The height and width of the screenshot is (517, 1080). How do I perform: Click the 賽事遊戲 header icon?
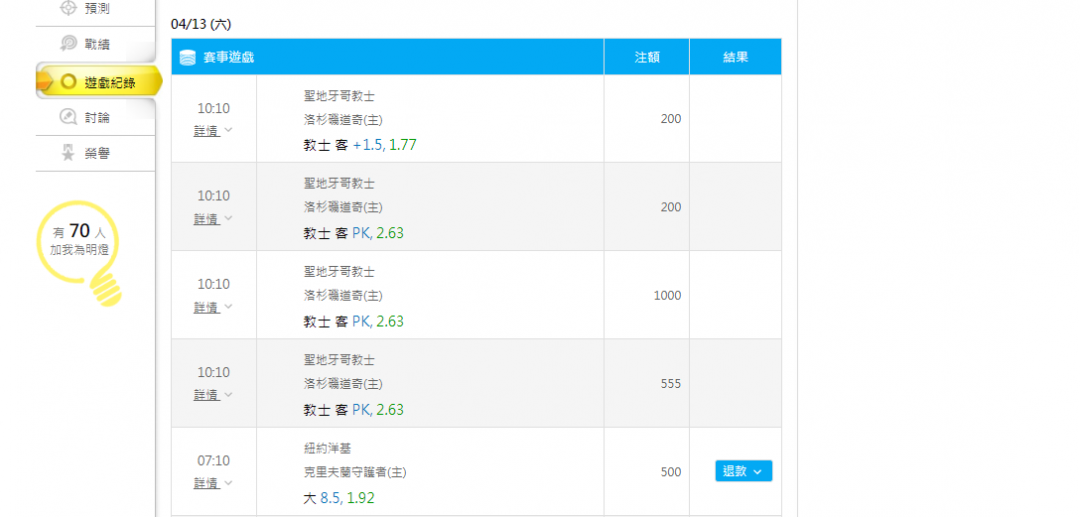tap(187, 57)
